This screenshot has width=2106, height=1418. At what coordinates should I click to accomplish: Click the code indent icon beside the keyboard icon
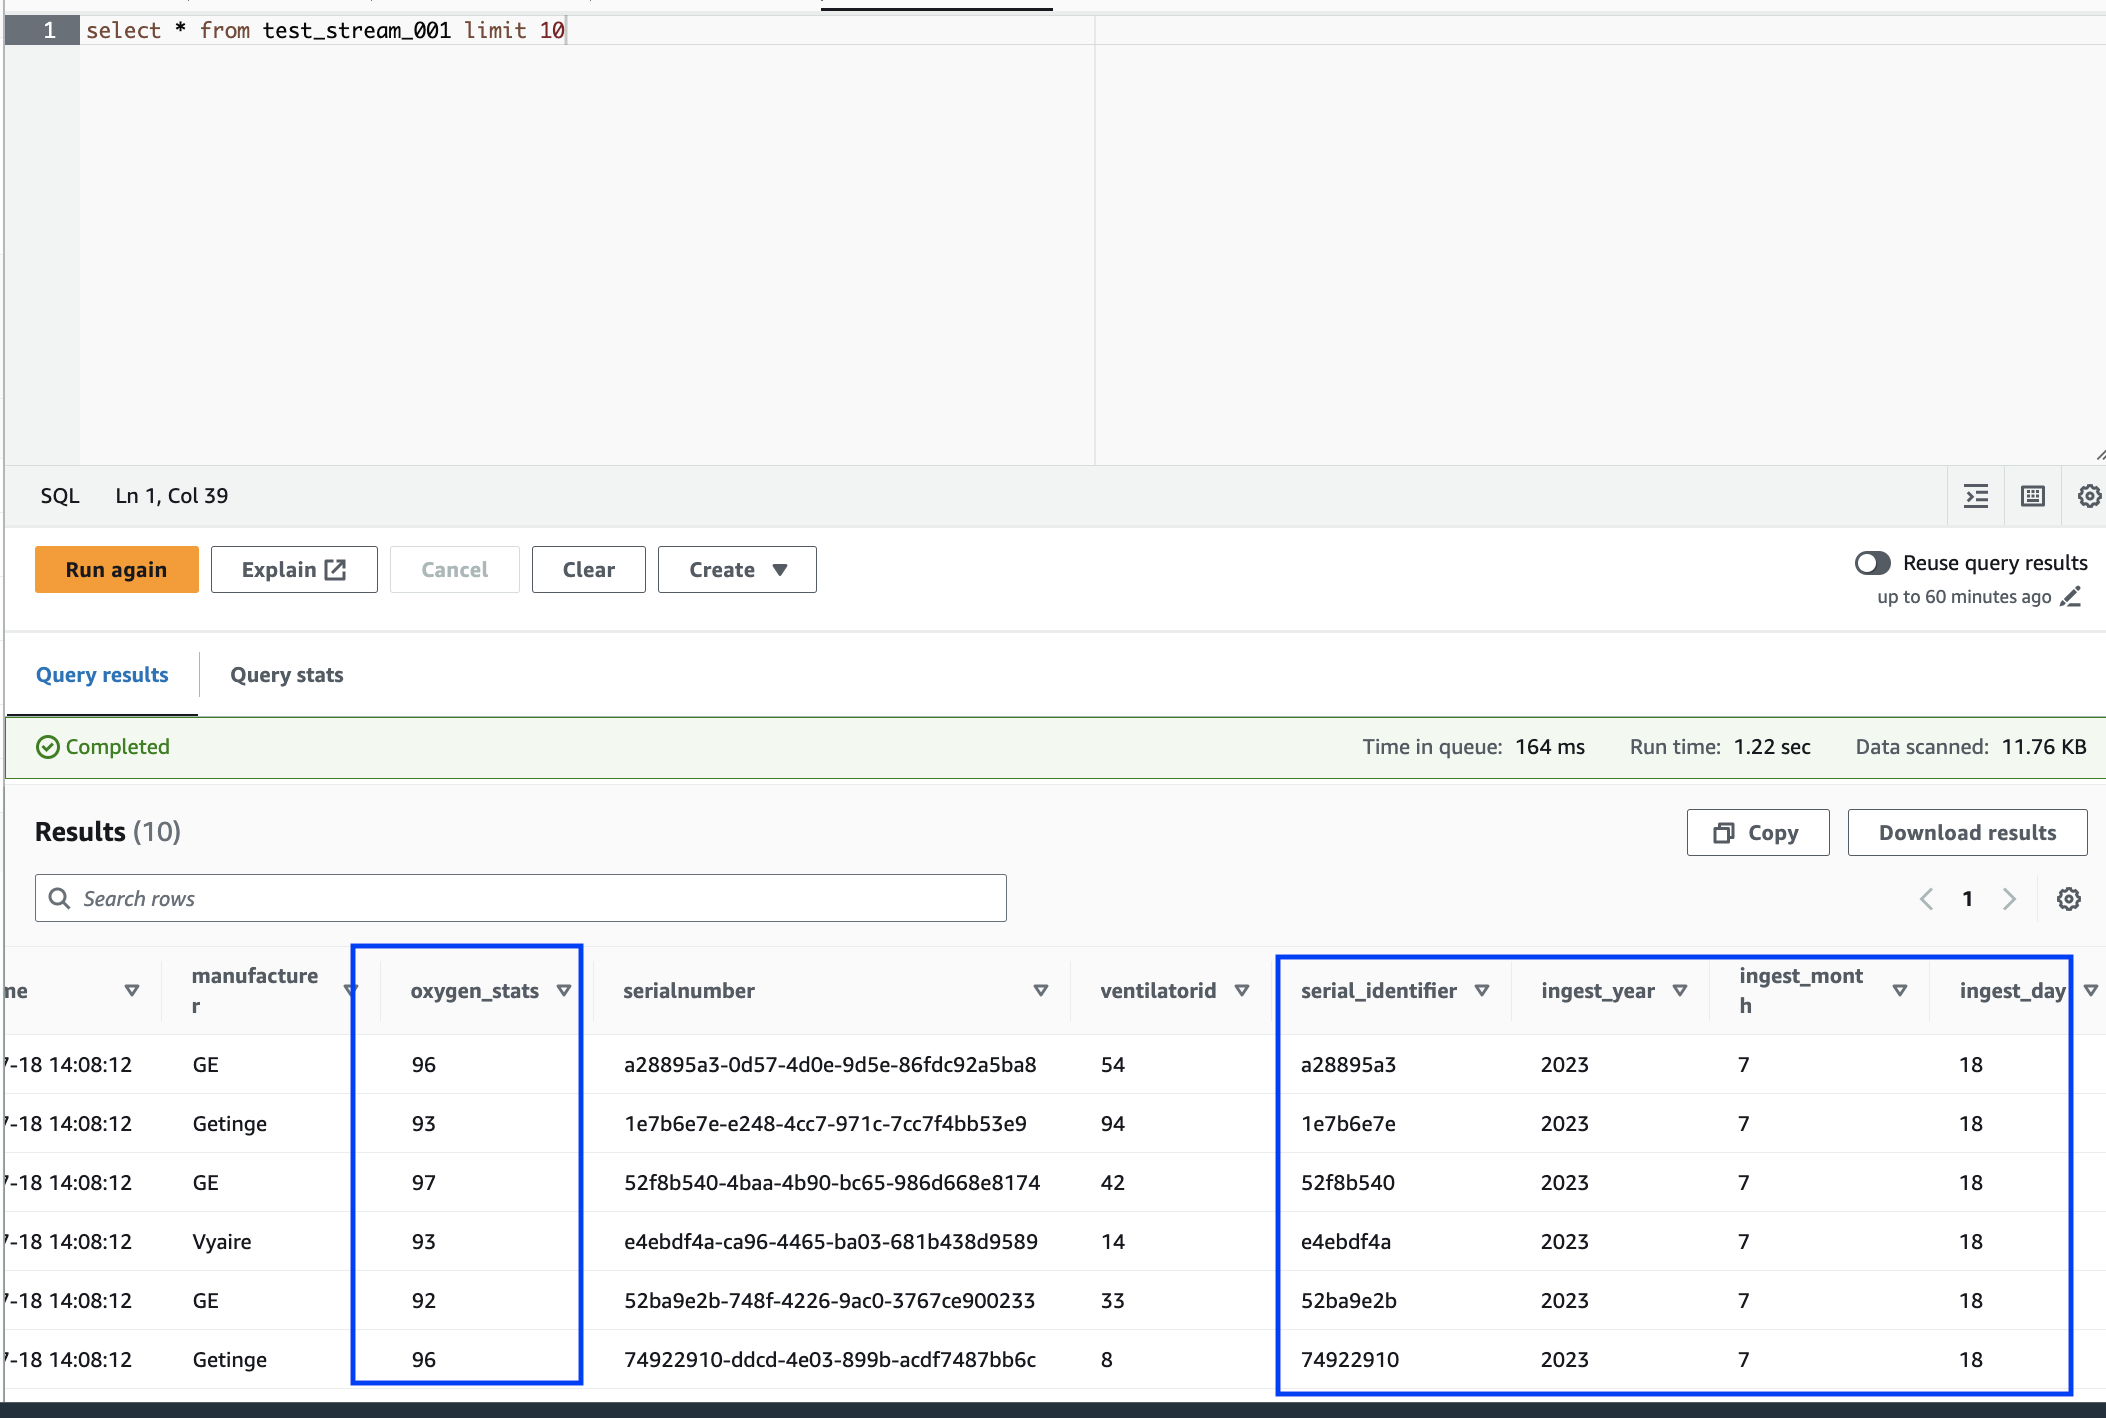[1977, 495]
